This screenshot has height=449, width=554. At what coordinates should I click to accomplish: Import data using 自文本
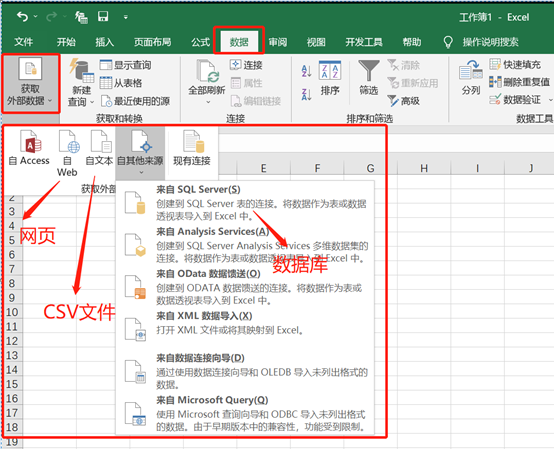pos(99,148)
